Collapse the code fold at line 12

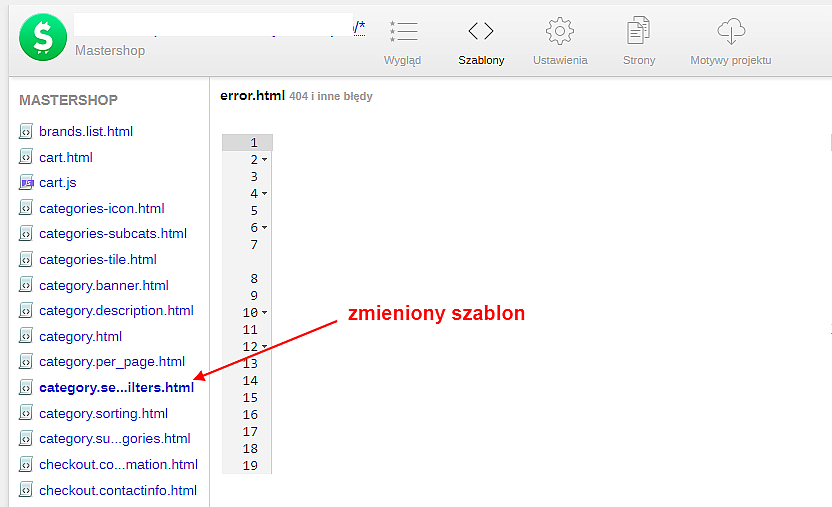[x=264, y=346]
